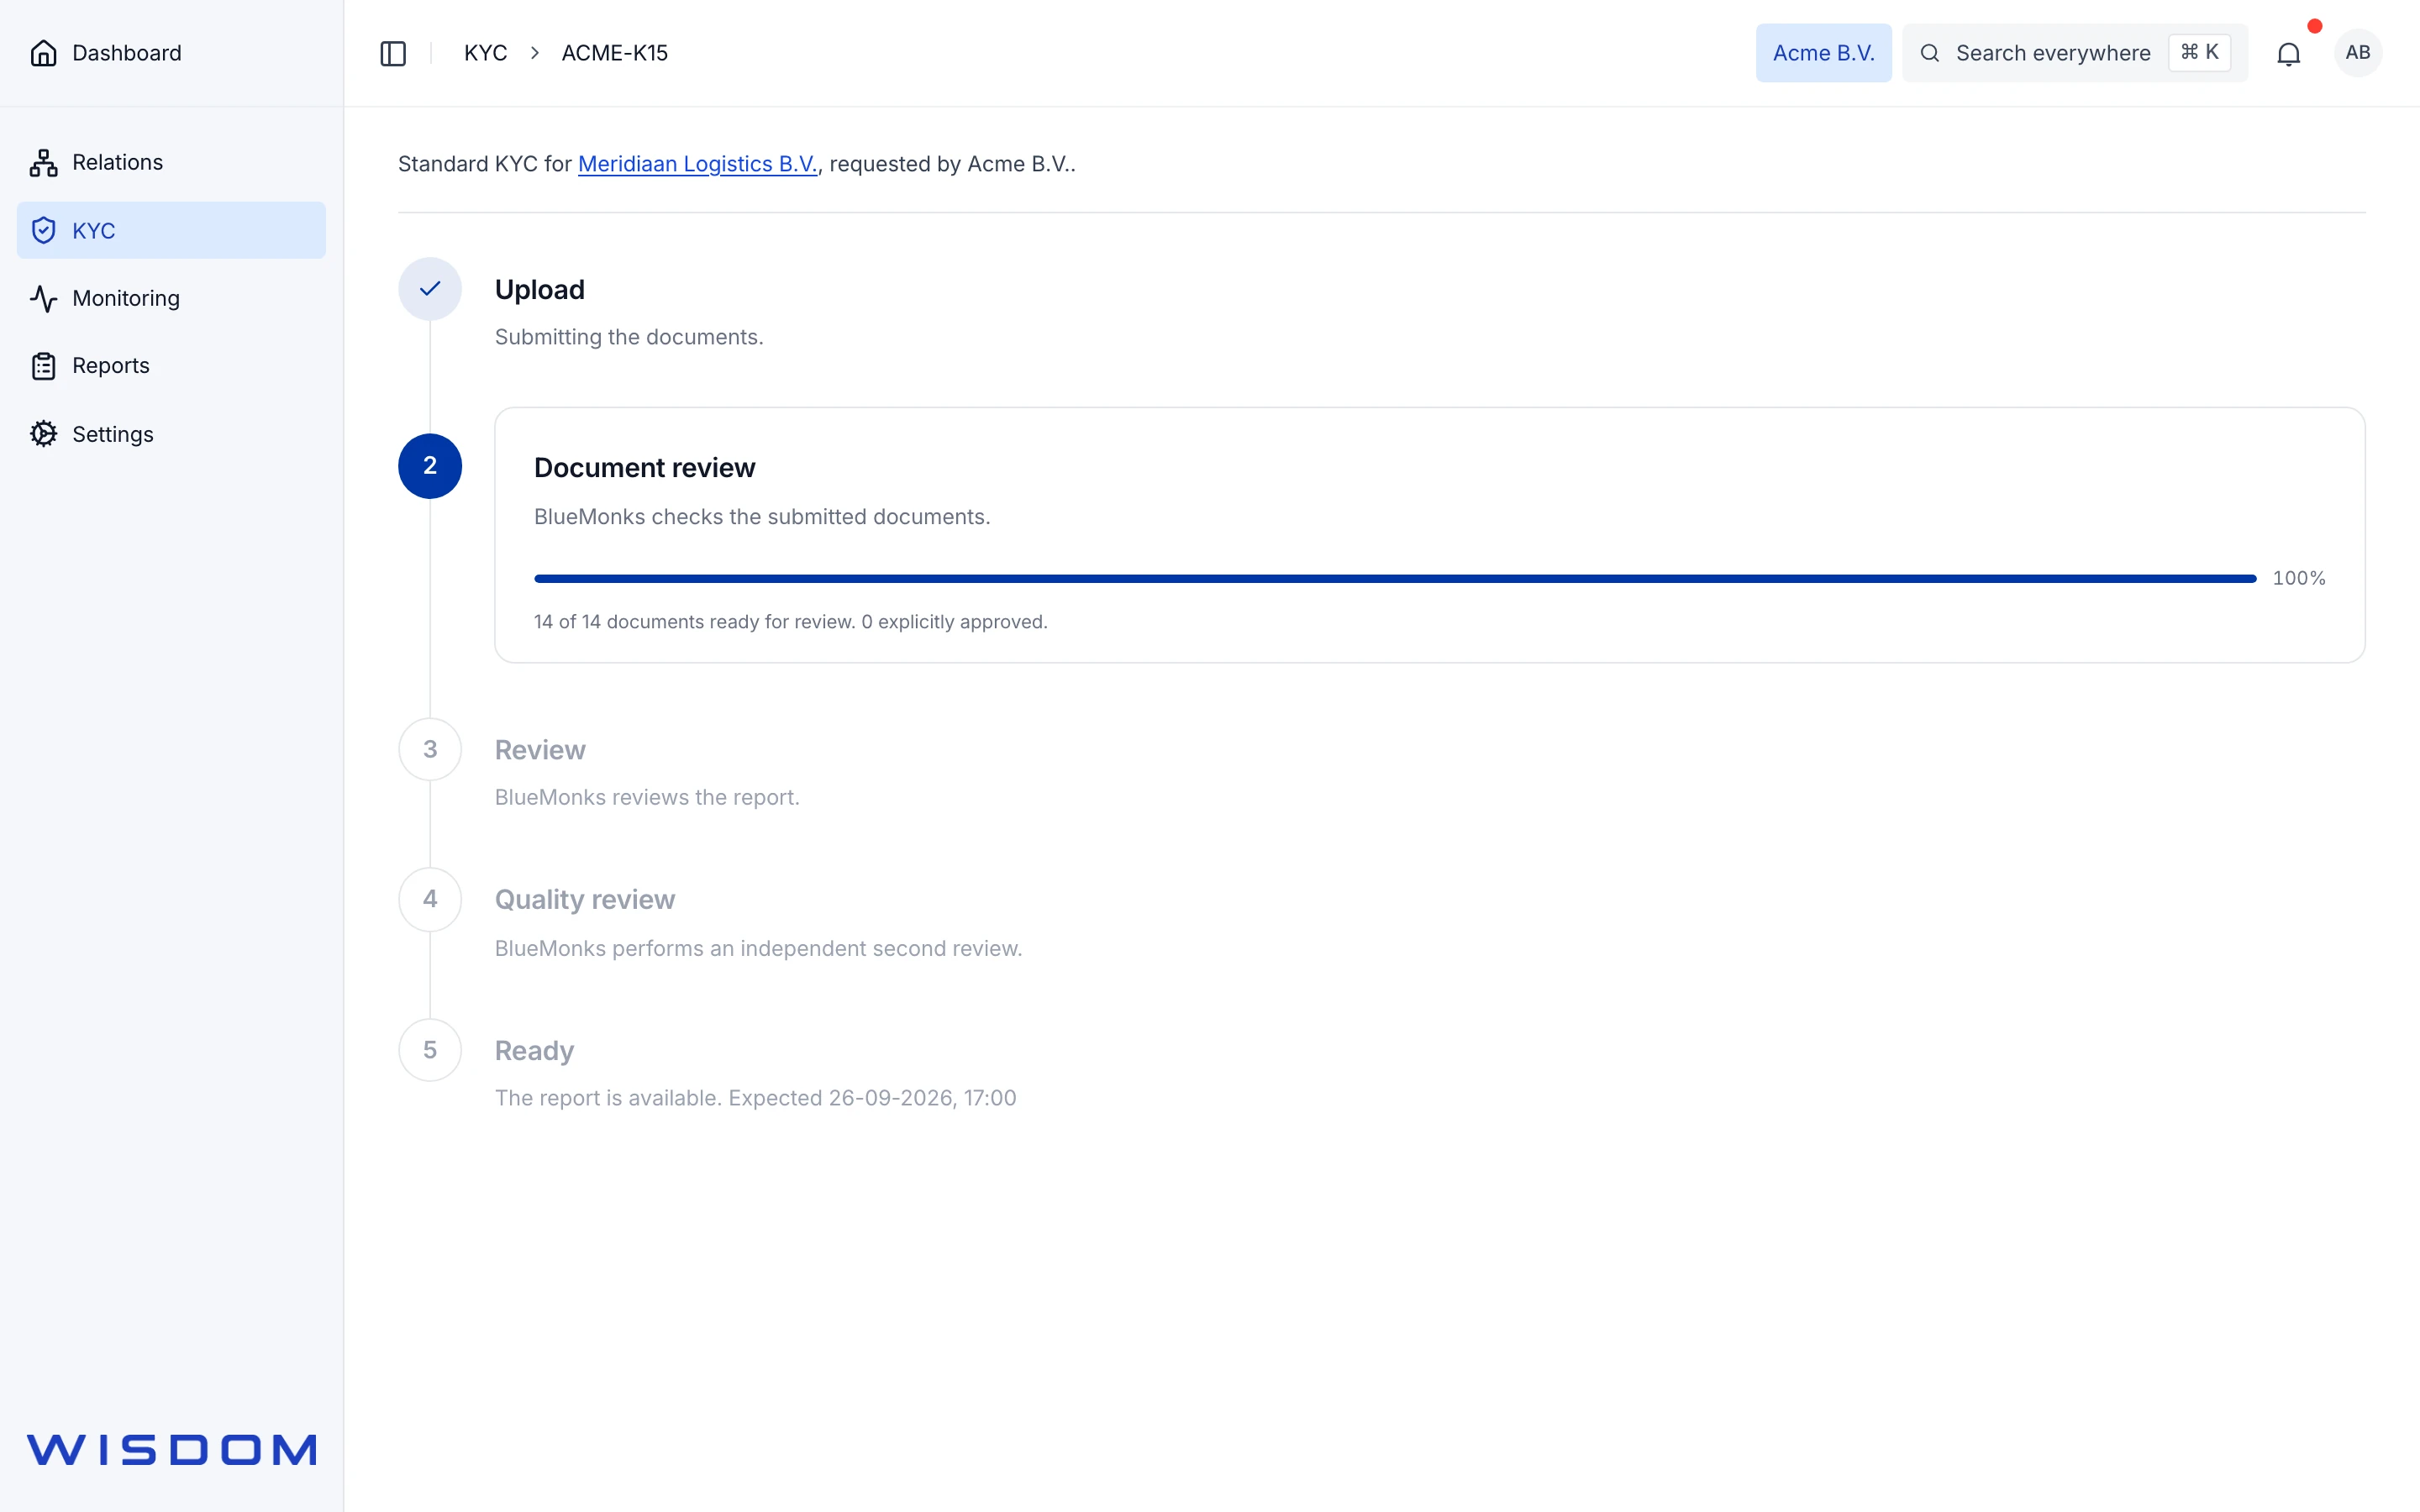Go to the Dashboard menu item
The image size is (2420, 1512).
click(x=127, y=53)
